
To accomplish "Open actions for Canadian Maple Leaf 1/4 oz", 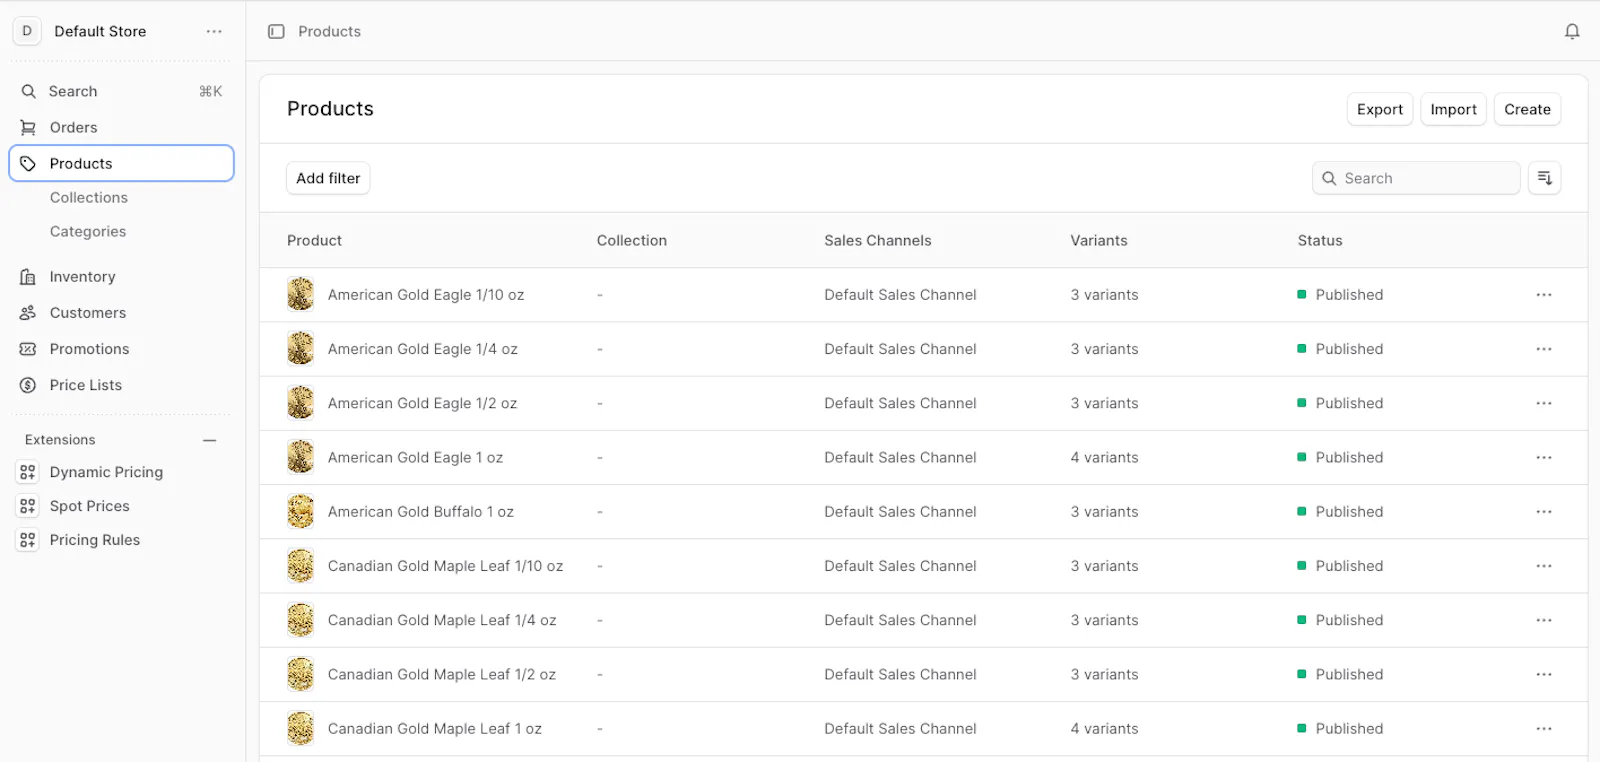I will [1544, 620].
